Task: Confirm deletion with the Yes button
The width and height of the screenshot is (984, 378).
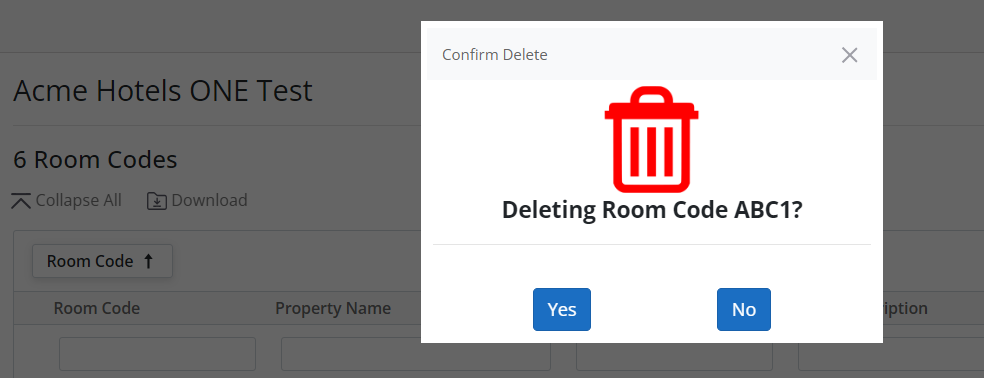Action: pyautogui.click(x=562, y=310)
